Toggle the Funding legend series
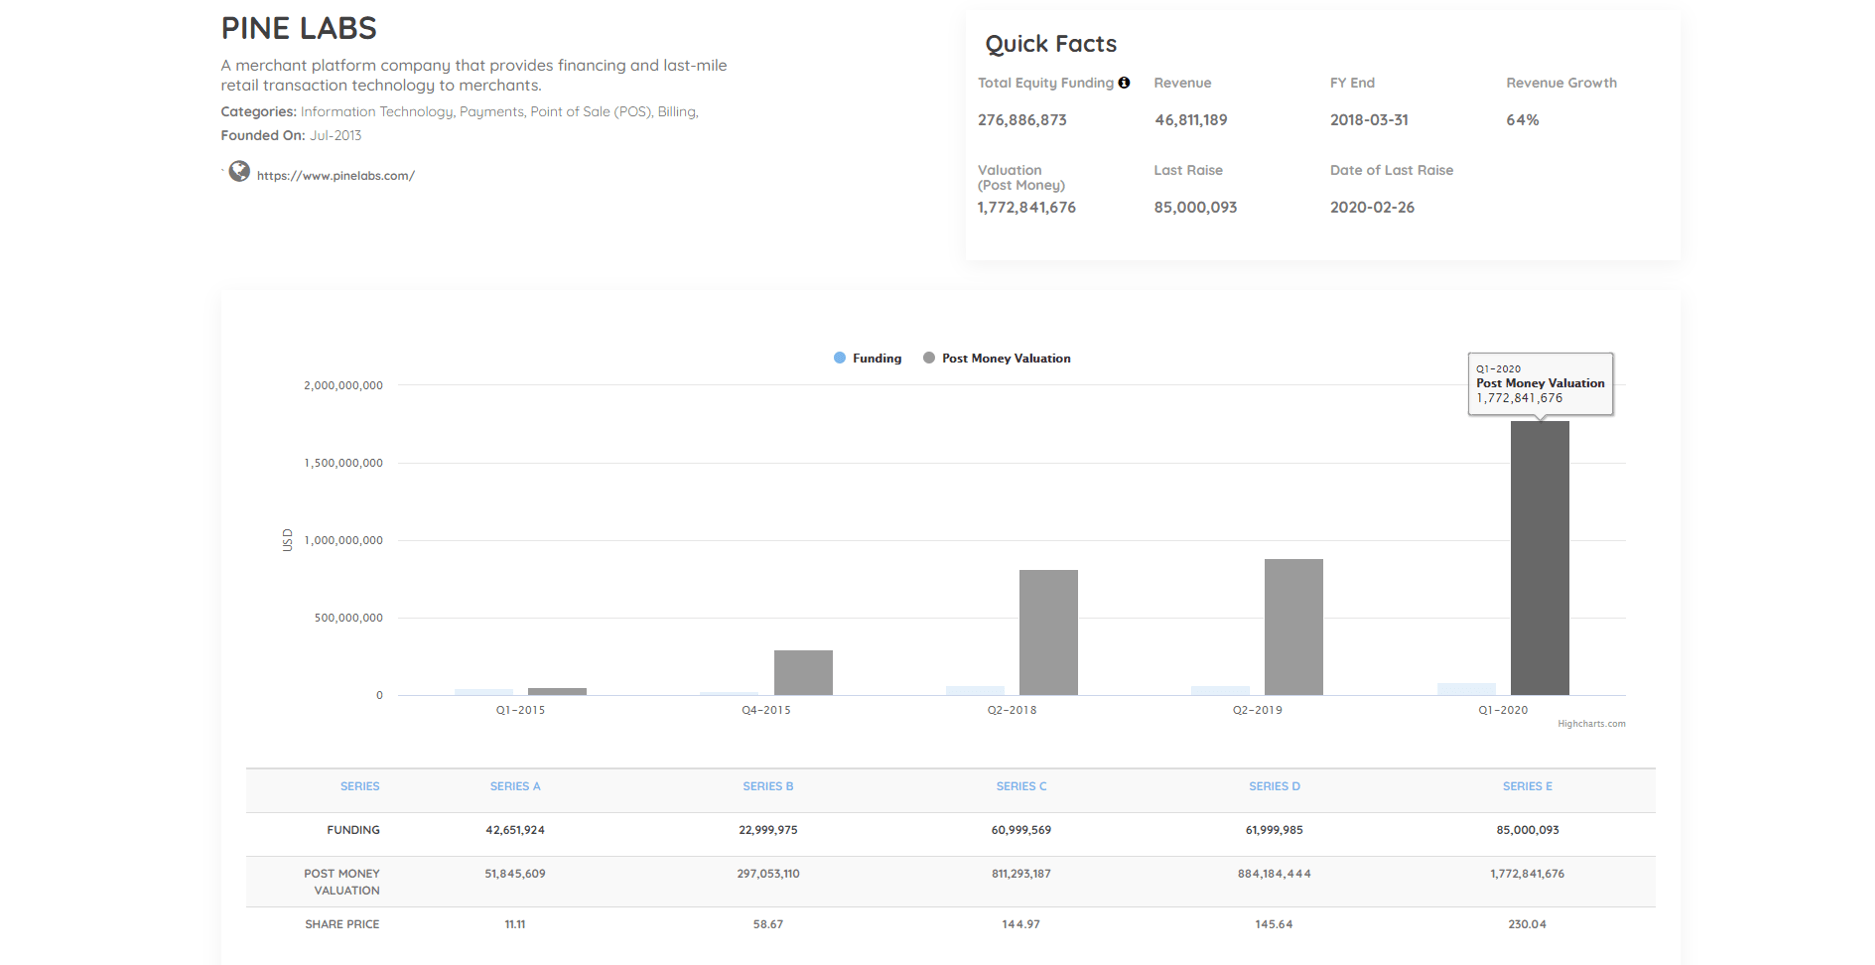 coord(868,358)
